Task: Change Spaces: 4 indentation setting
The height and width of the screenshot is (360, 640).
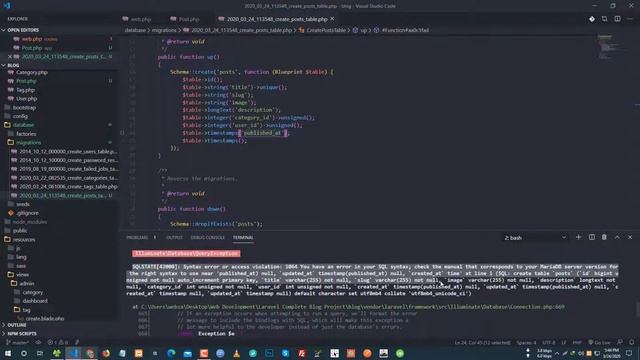Action: pyautogui.click(x=526, y=342)
